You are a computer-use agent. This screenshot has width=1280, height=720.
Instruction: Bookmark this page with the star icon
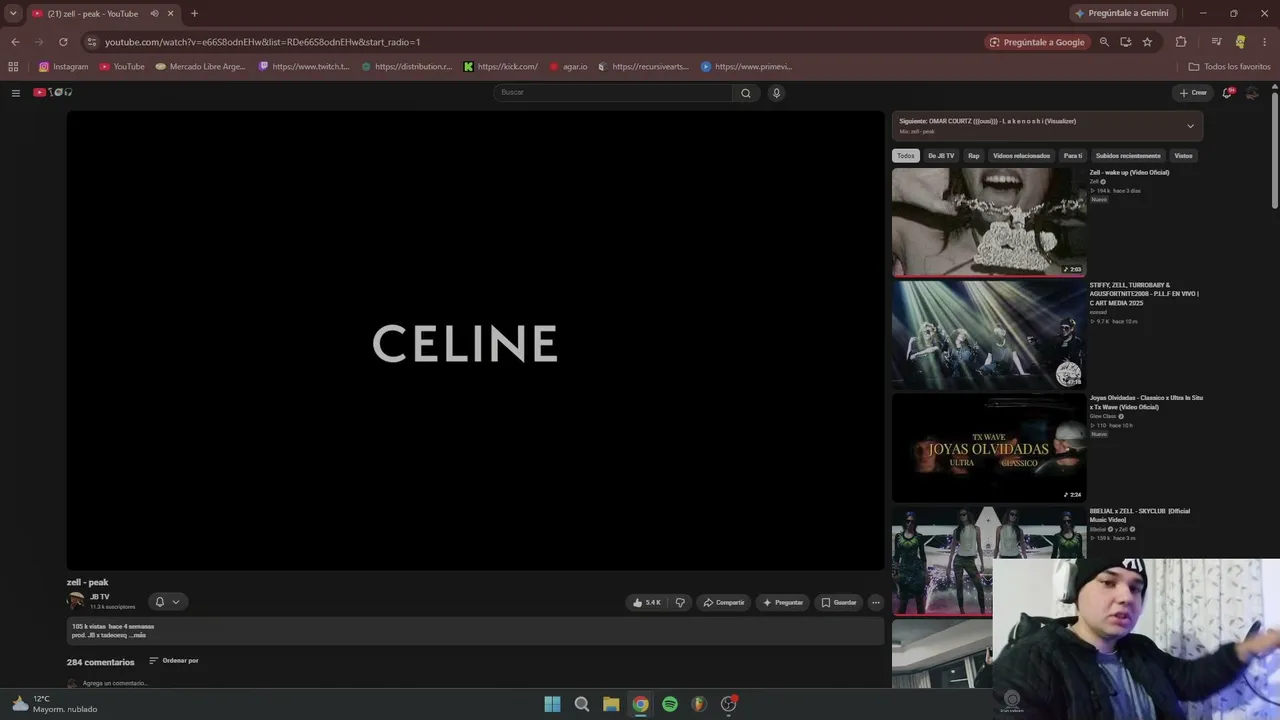click(x=1147, y=42)
